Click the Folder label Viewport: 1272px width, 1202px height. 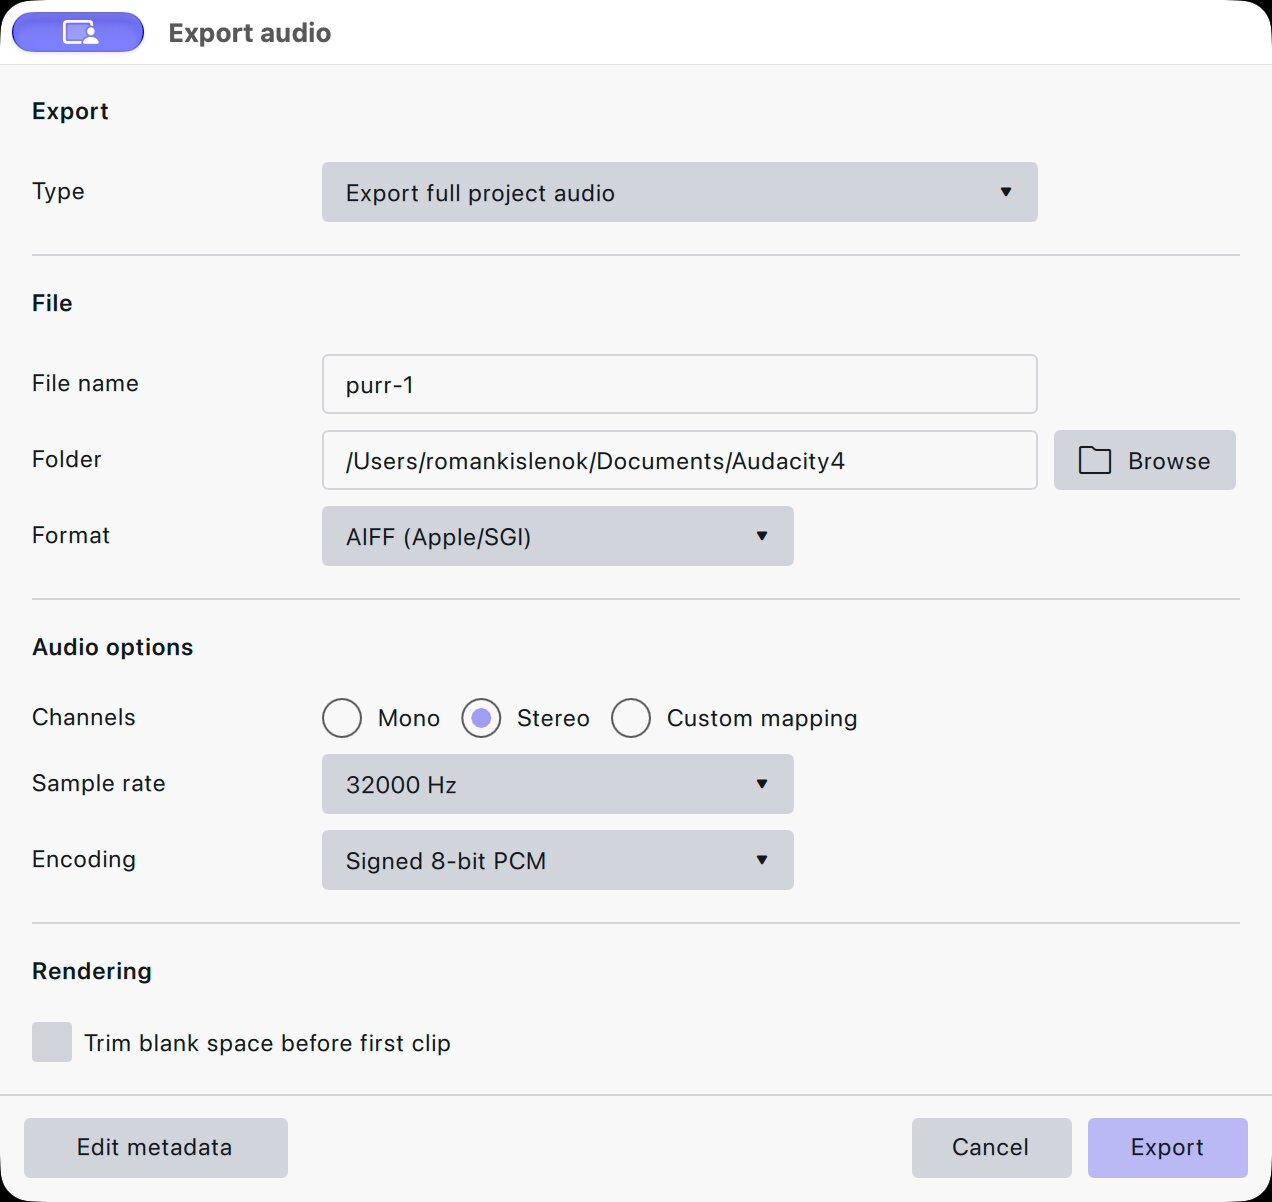click(67, 459)
